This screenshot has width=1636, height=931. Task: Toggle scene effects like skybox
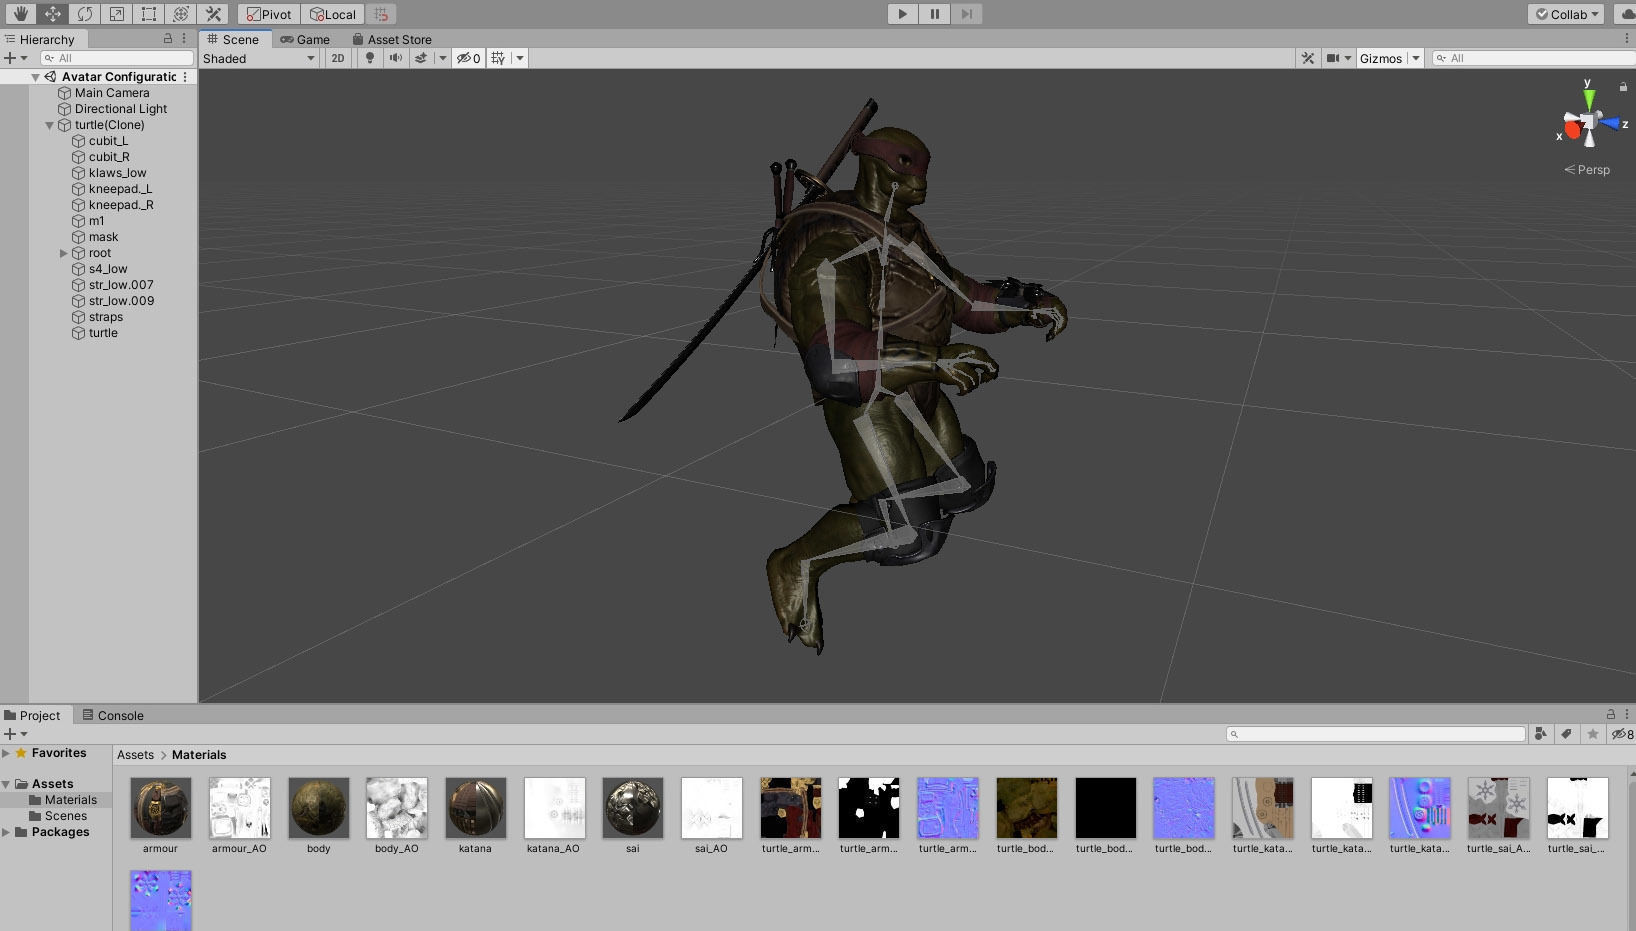(x=421, y=58)
